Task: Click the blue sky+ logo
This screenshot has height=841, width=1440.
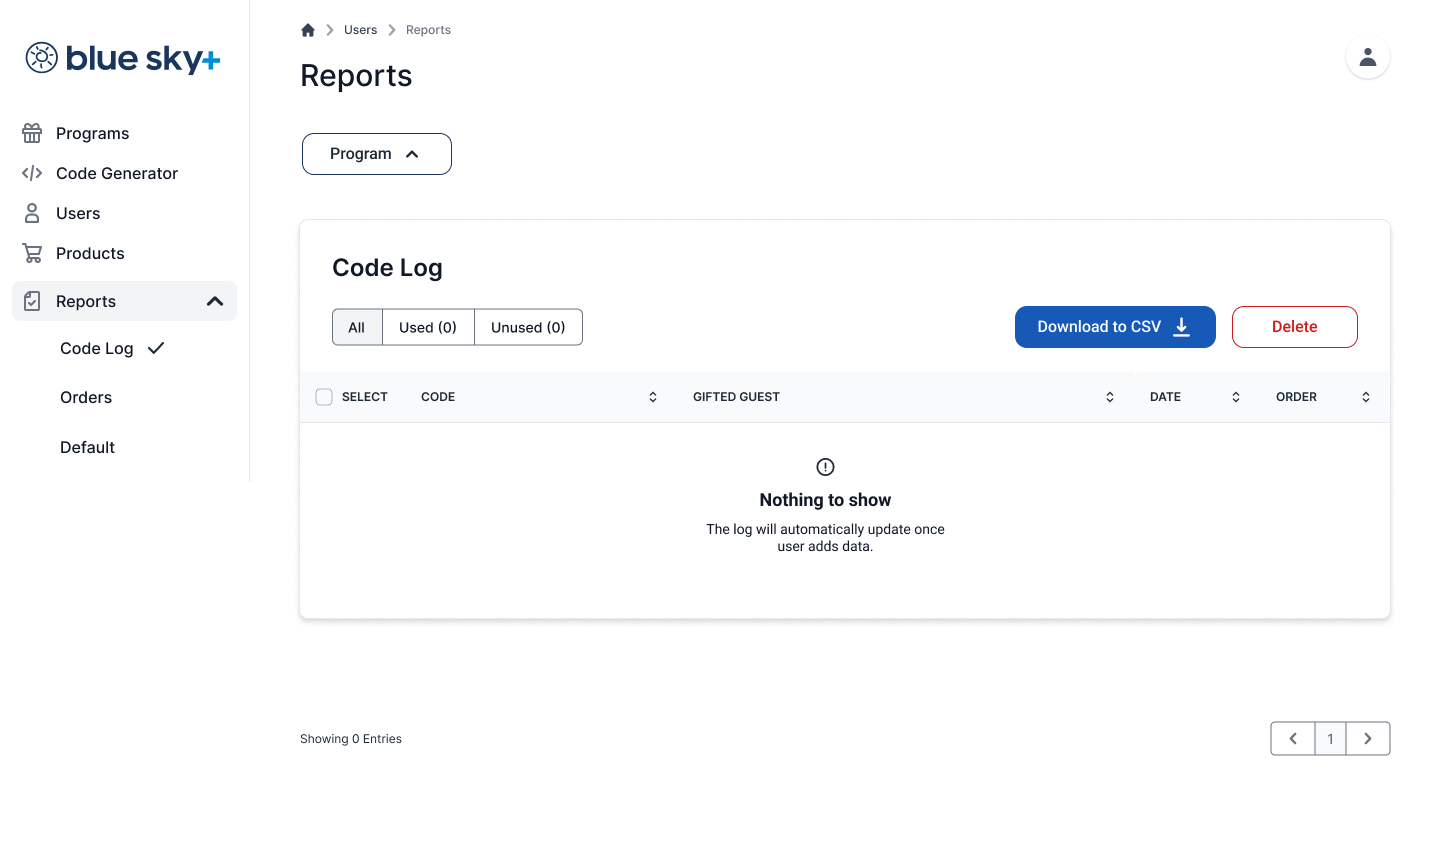Action: tap(123, 58)
